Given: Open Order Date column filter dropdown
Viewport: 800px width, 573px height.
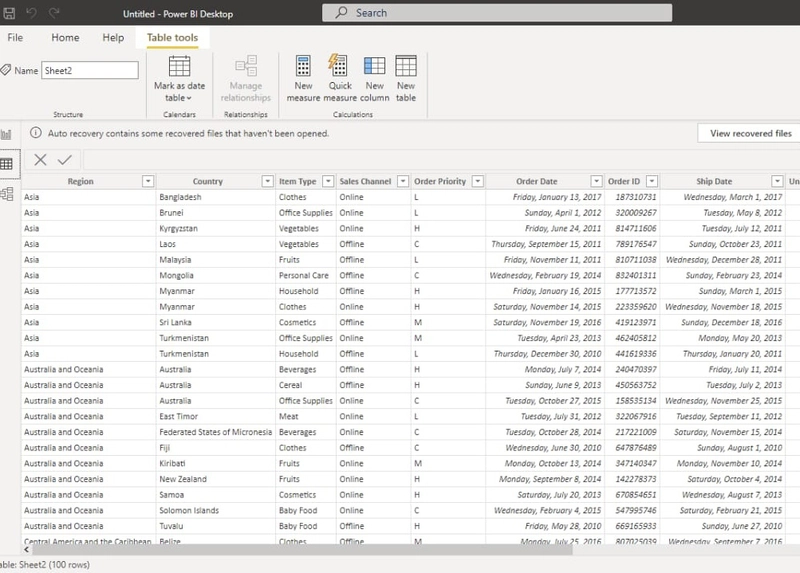Looking at the screenshot, I should [596, 181].
